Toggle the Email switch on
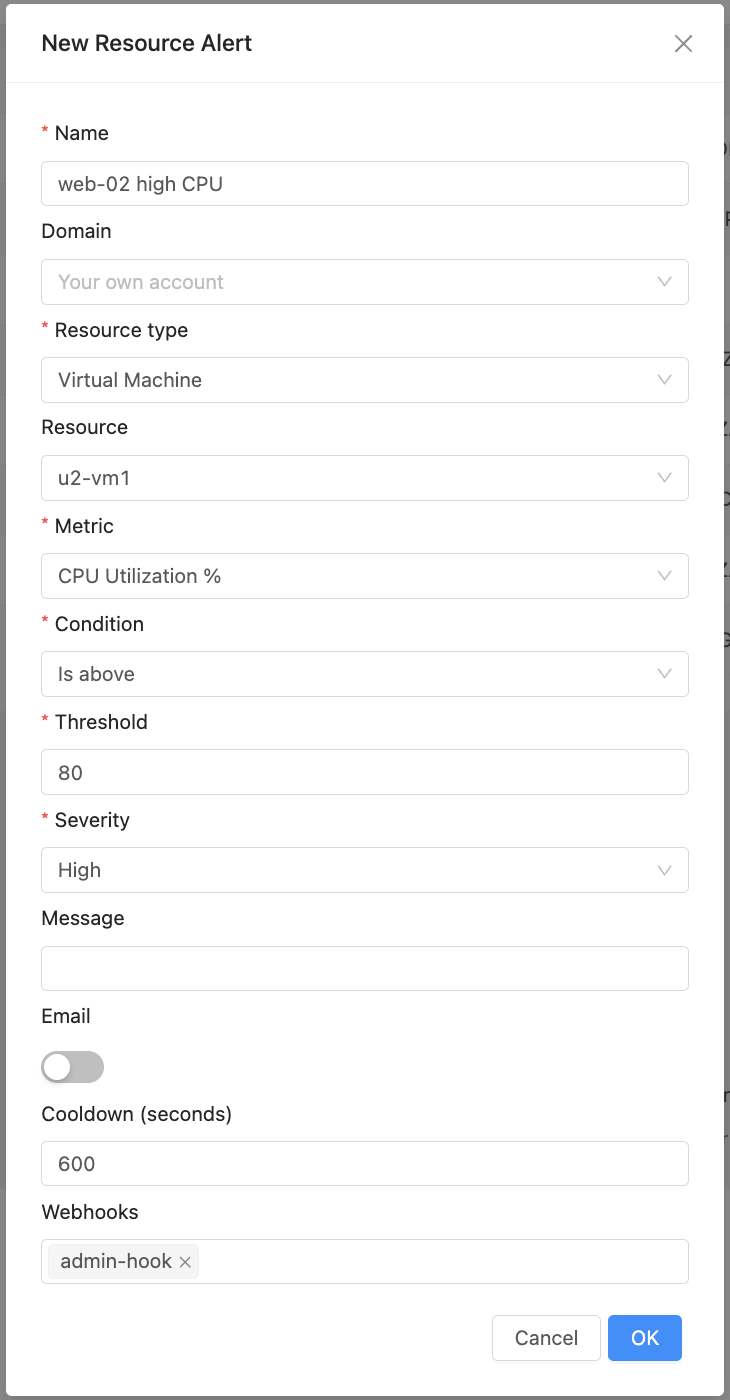 (x=72, y=1067)
